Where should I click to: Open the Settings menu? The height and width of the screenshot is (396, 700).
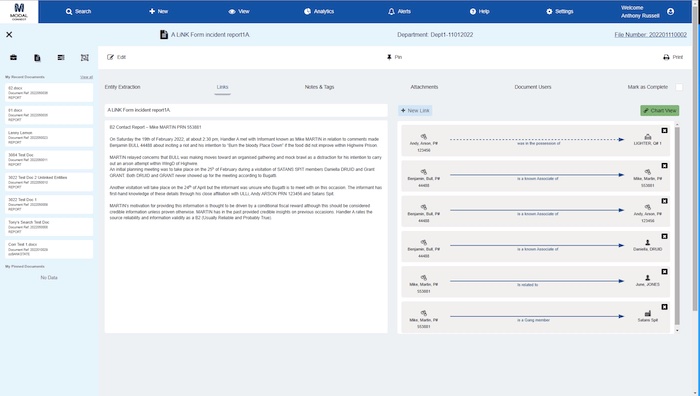coord(559,12)
